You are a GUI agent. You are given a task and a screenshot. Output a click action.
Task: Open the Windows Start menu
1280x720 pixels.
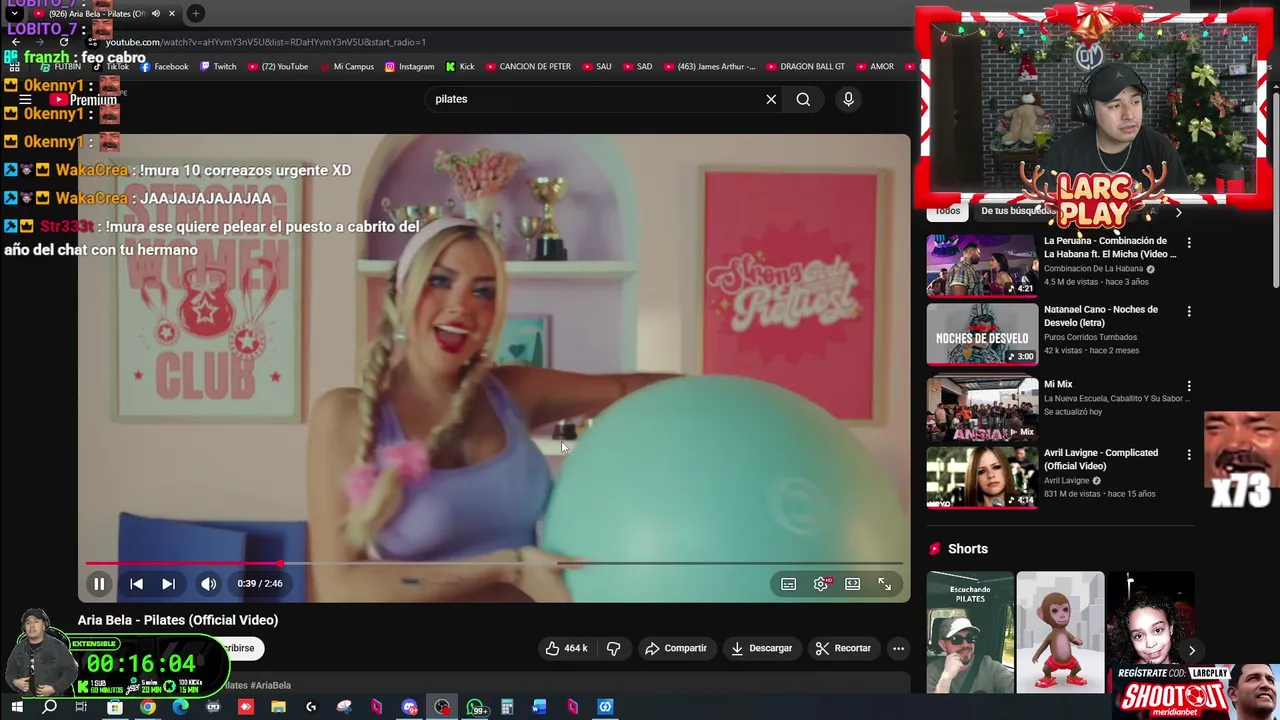pyautogui.click(x=17, y=707)
